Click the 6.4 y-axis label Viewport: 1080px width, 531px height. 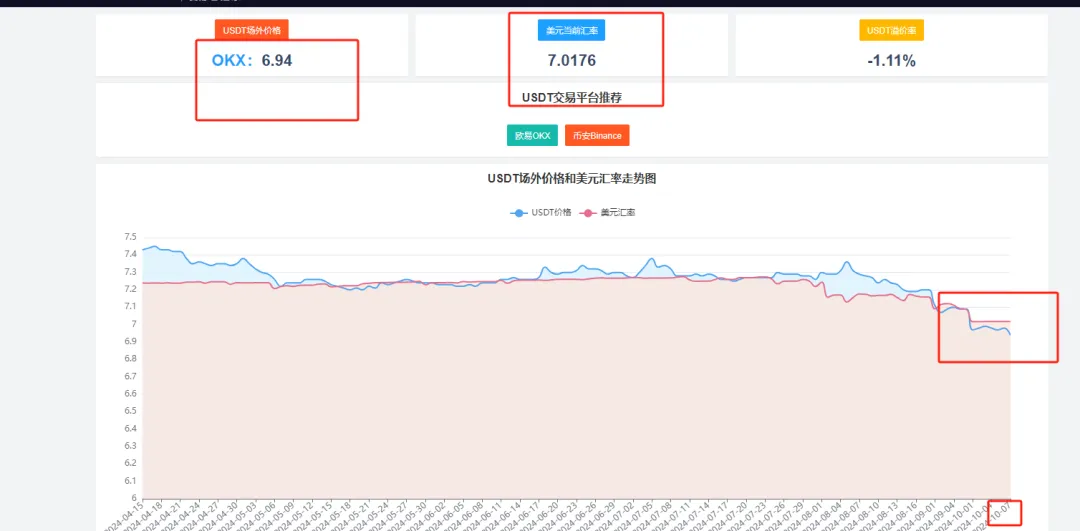coord(131,428)
